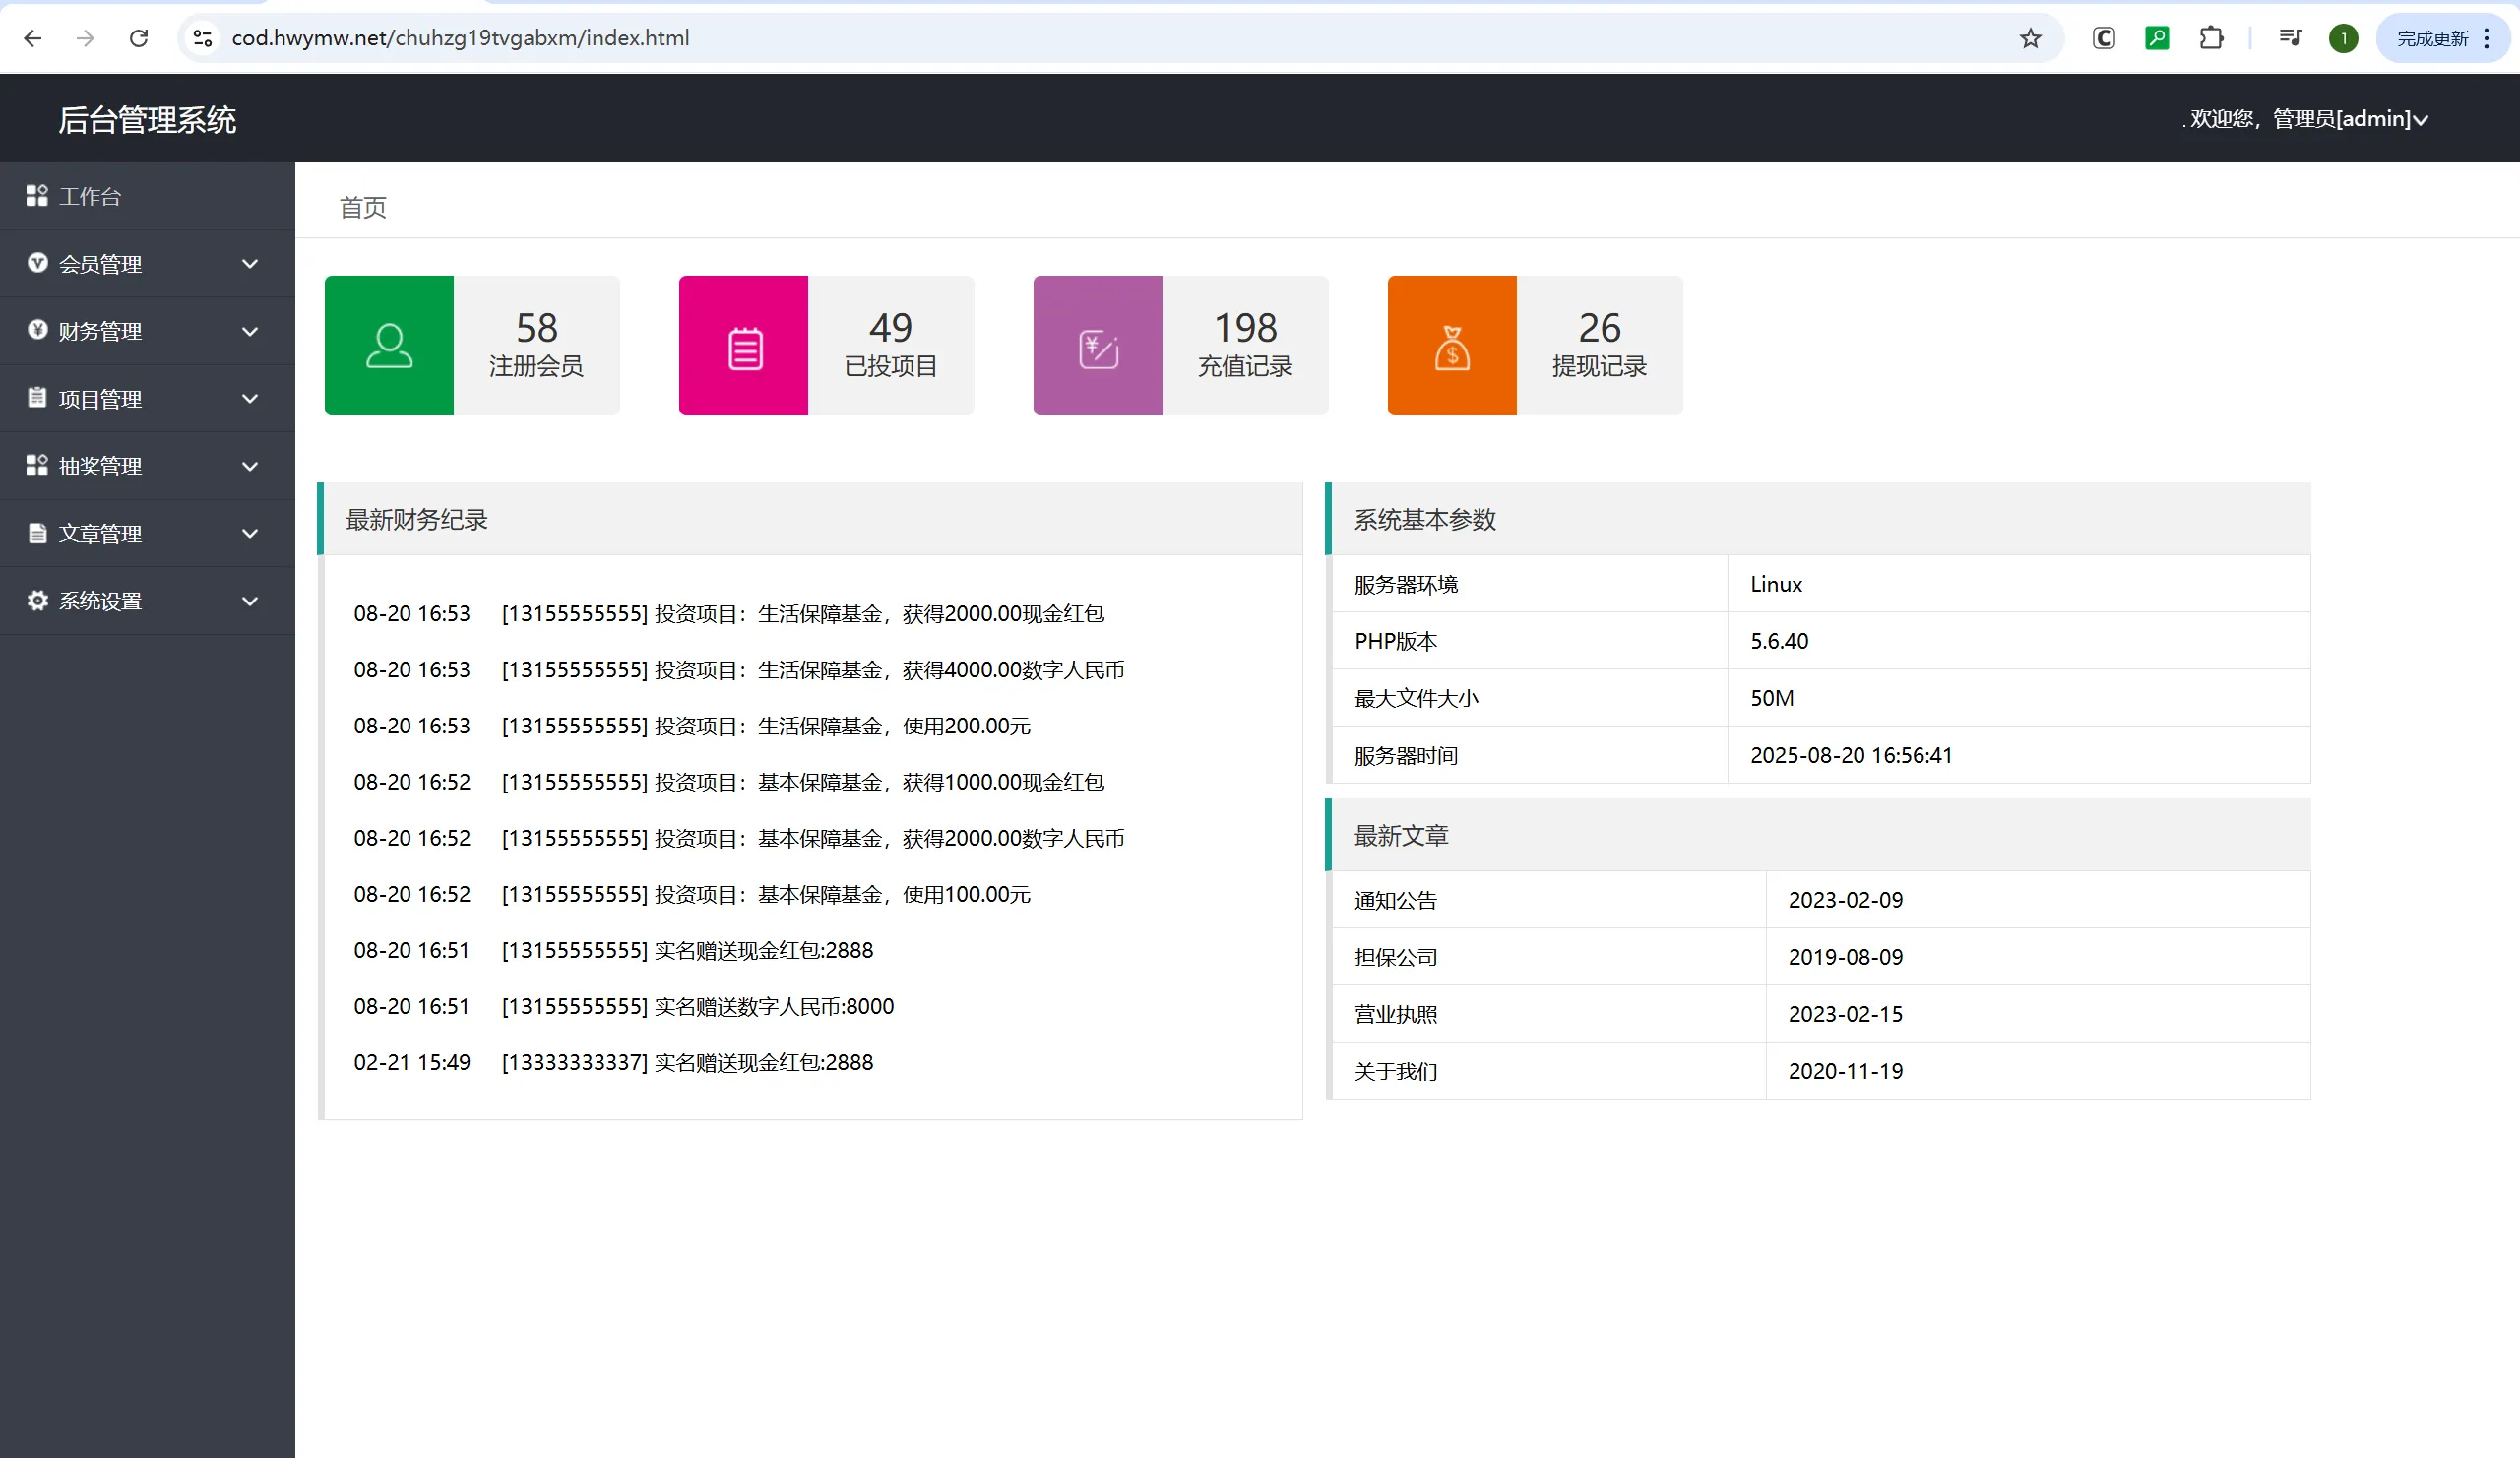The height and width of the screenshot is (1458, 2520).
Task: Click the site information icon in address bar
Action: click(203, 38)
